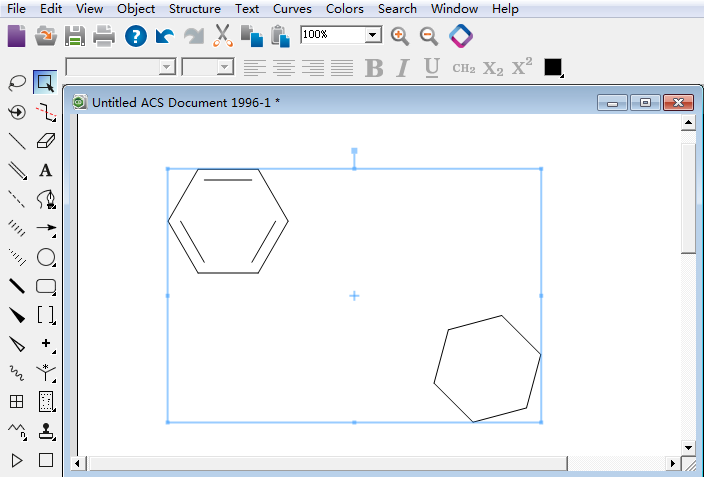
Task: Pick the Pen drawing tool
Action: 45,199
